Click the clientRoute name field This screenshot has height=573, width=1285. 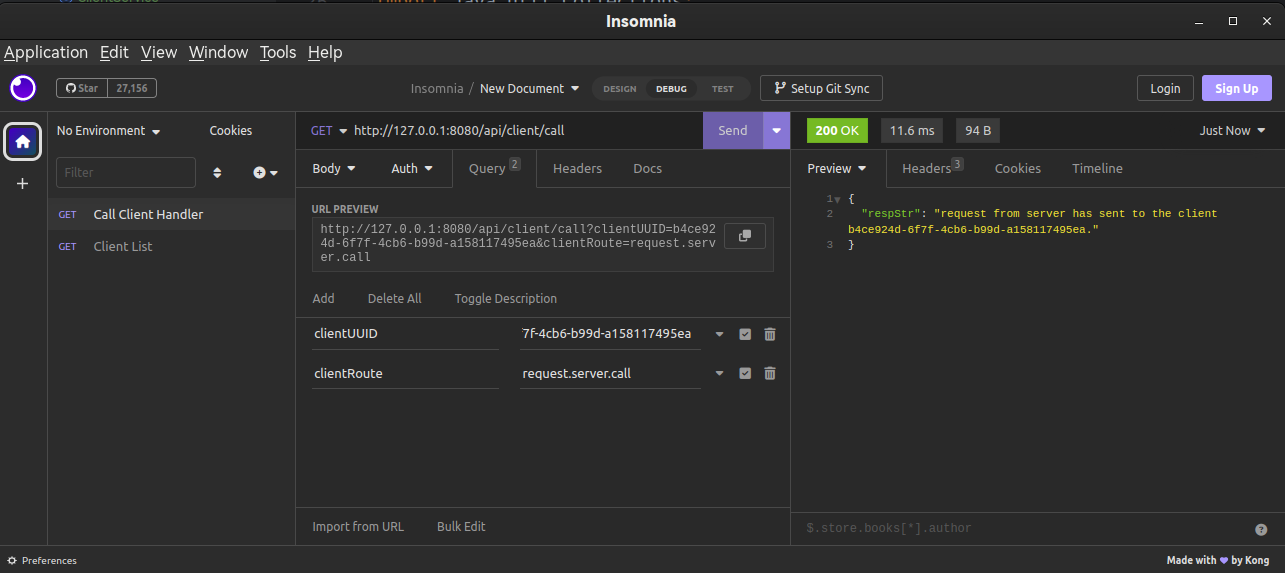point(405,373)
